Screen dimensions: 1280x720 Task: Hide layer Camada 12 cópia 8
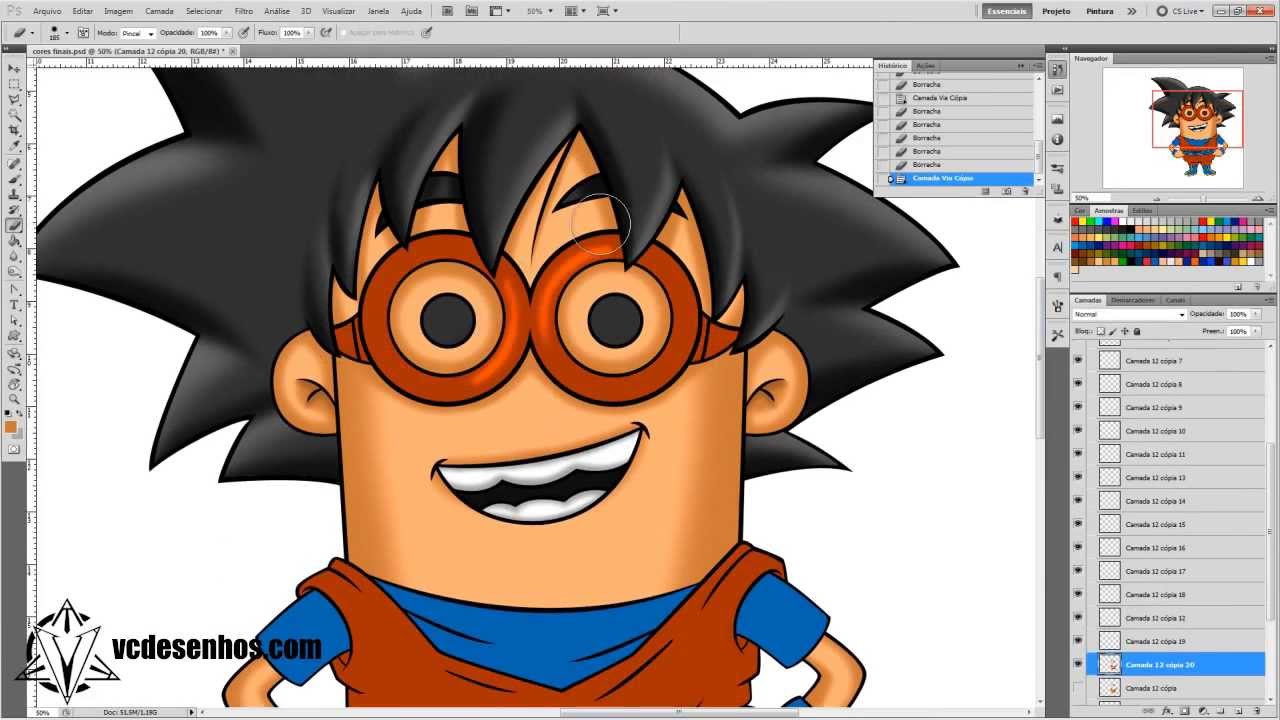pos(1078,384)
